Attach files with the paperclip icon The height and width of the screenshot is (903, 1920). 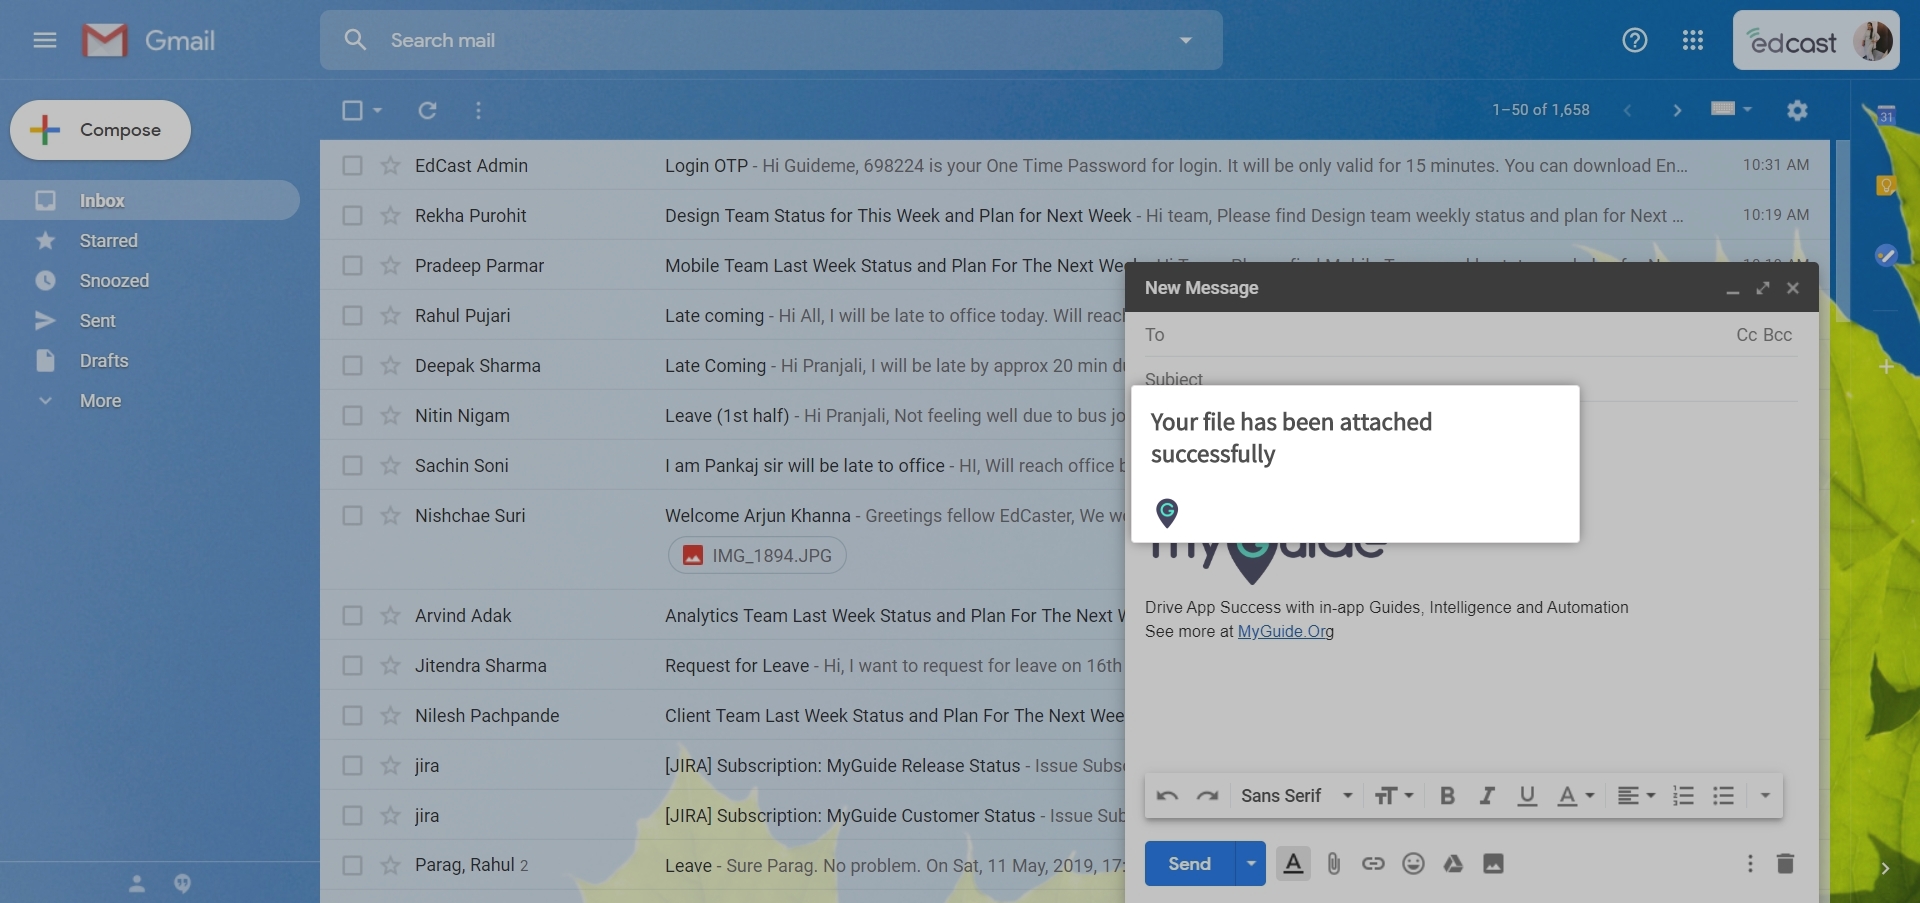click(x=1333, y=863)
